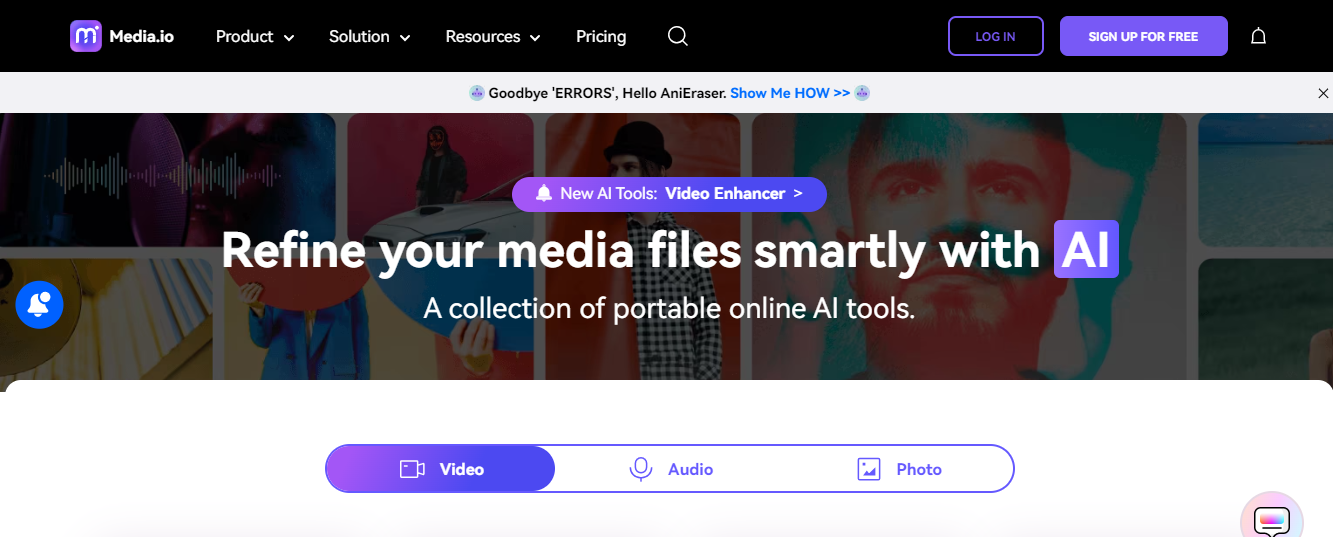
Task: Click the notification bell in header
Action: click(x=1258, y=36)
